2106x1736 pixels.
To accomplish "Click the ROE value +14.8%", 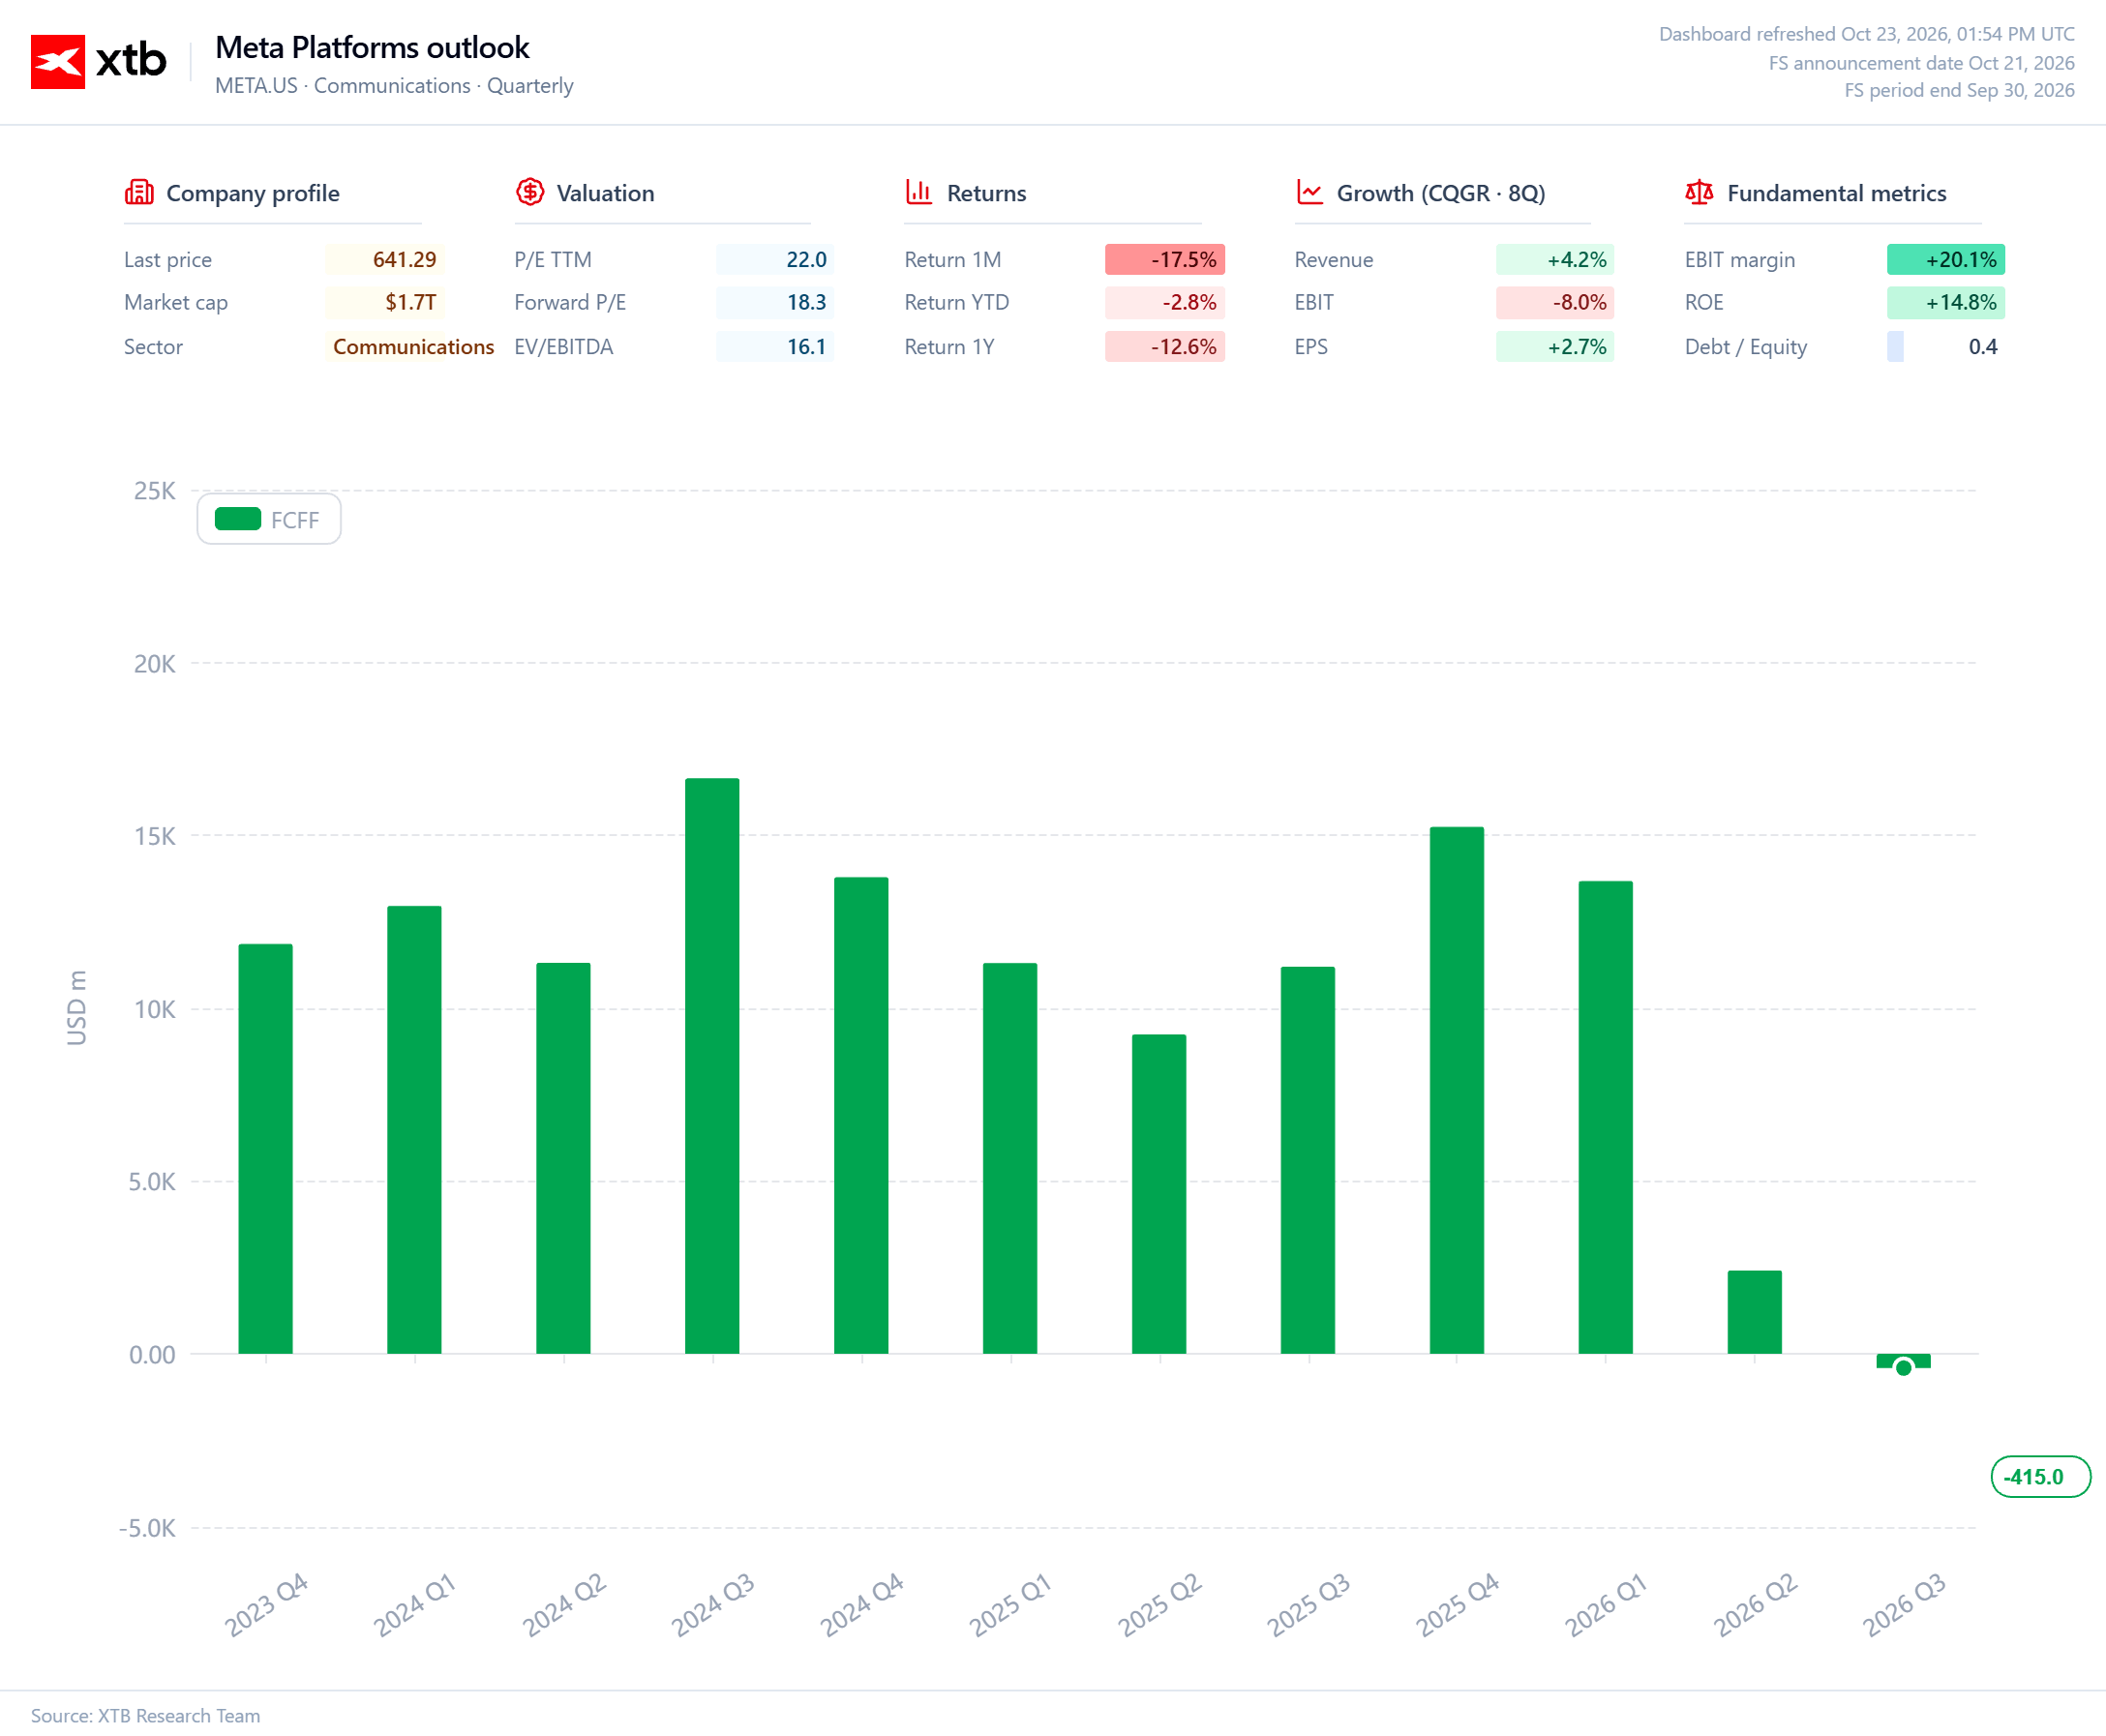I will click(x=1946, y=302).
